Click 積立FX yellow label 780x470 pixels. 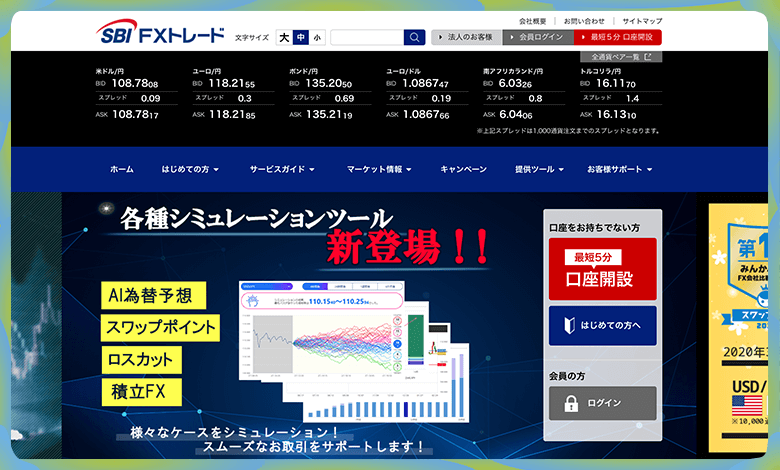click(141, 392)
